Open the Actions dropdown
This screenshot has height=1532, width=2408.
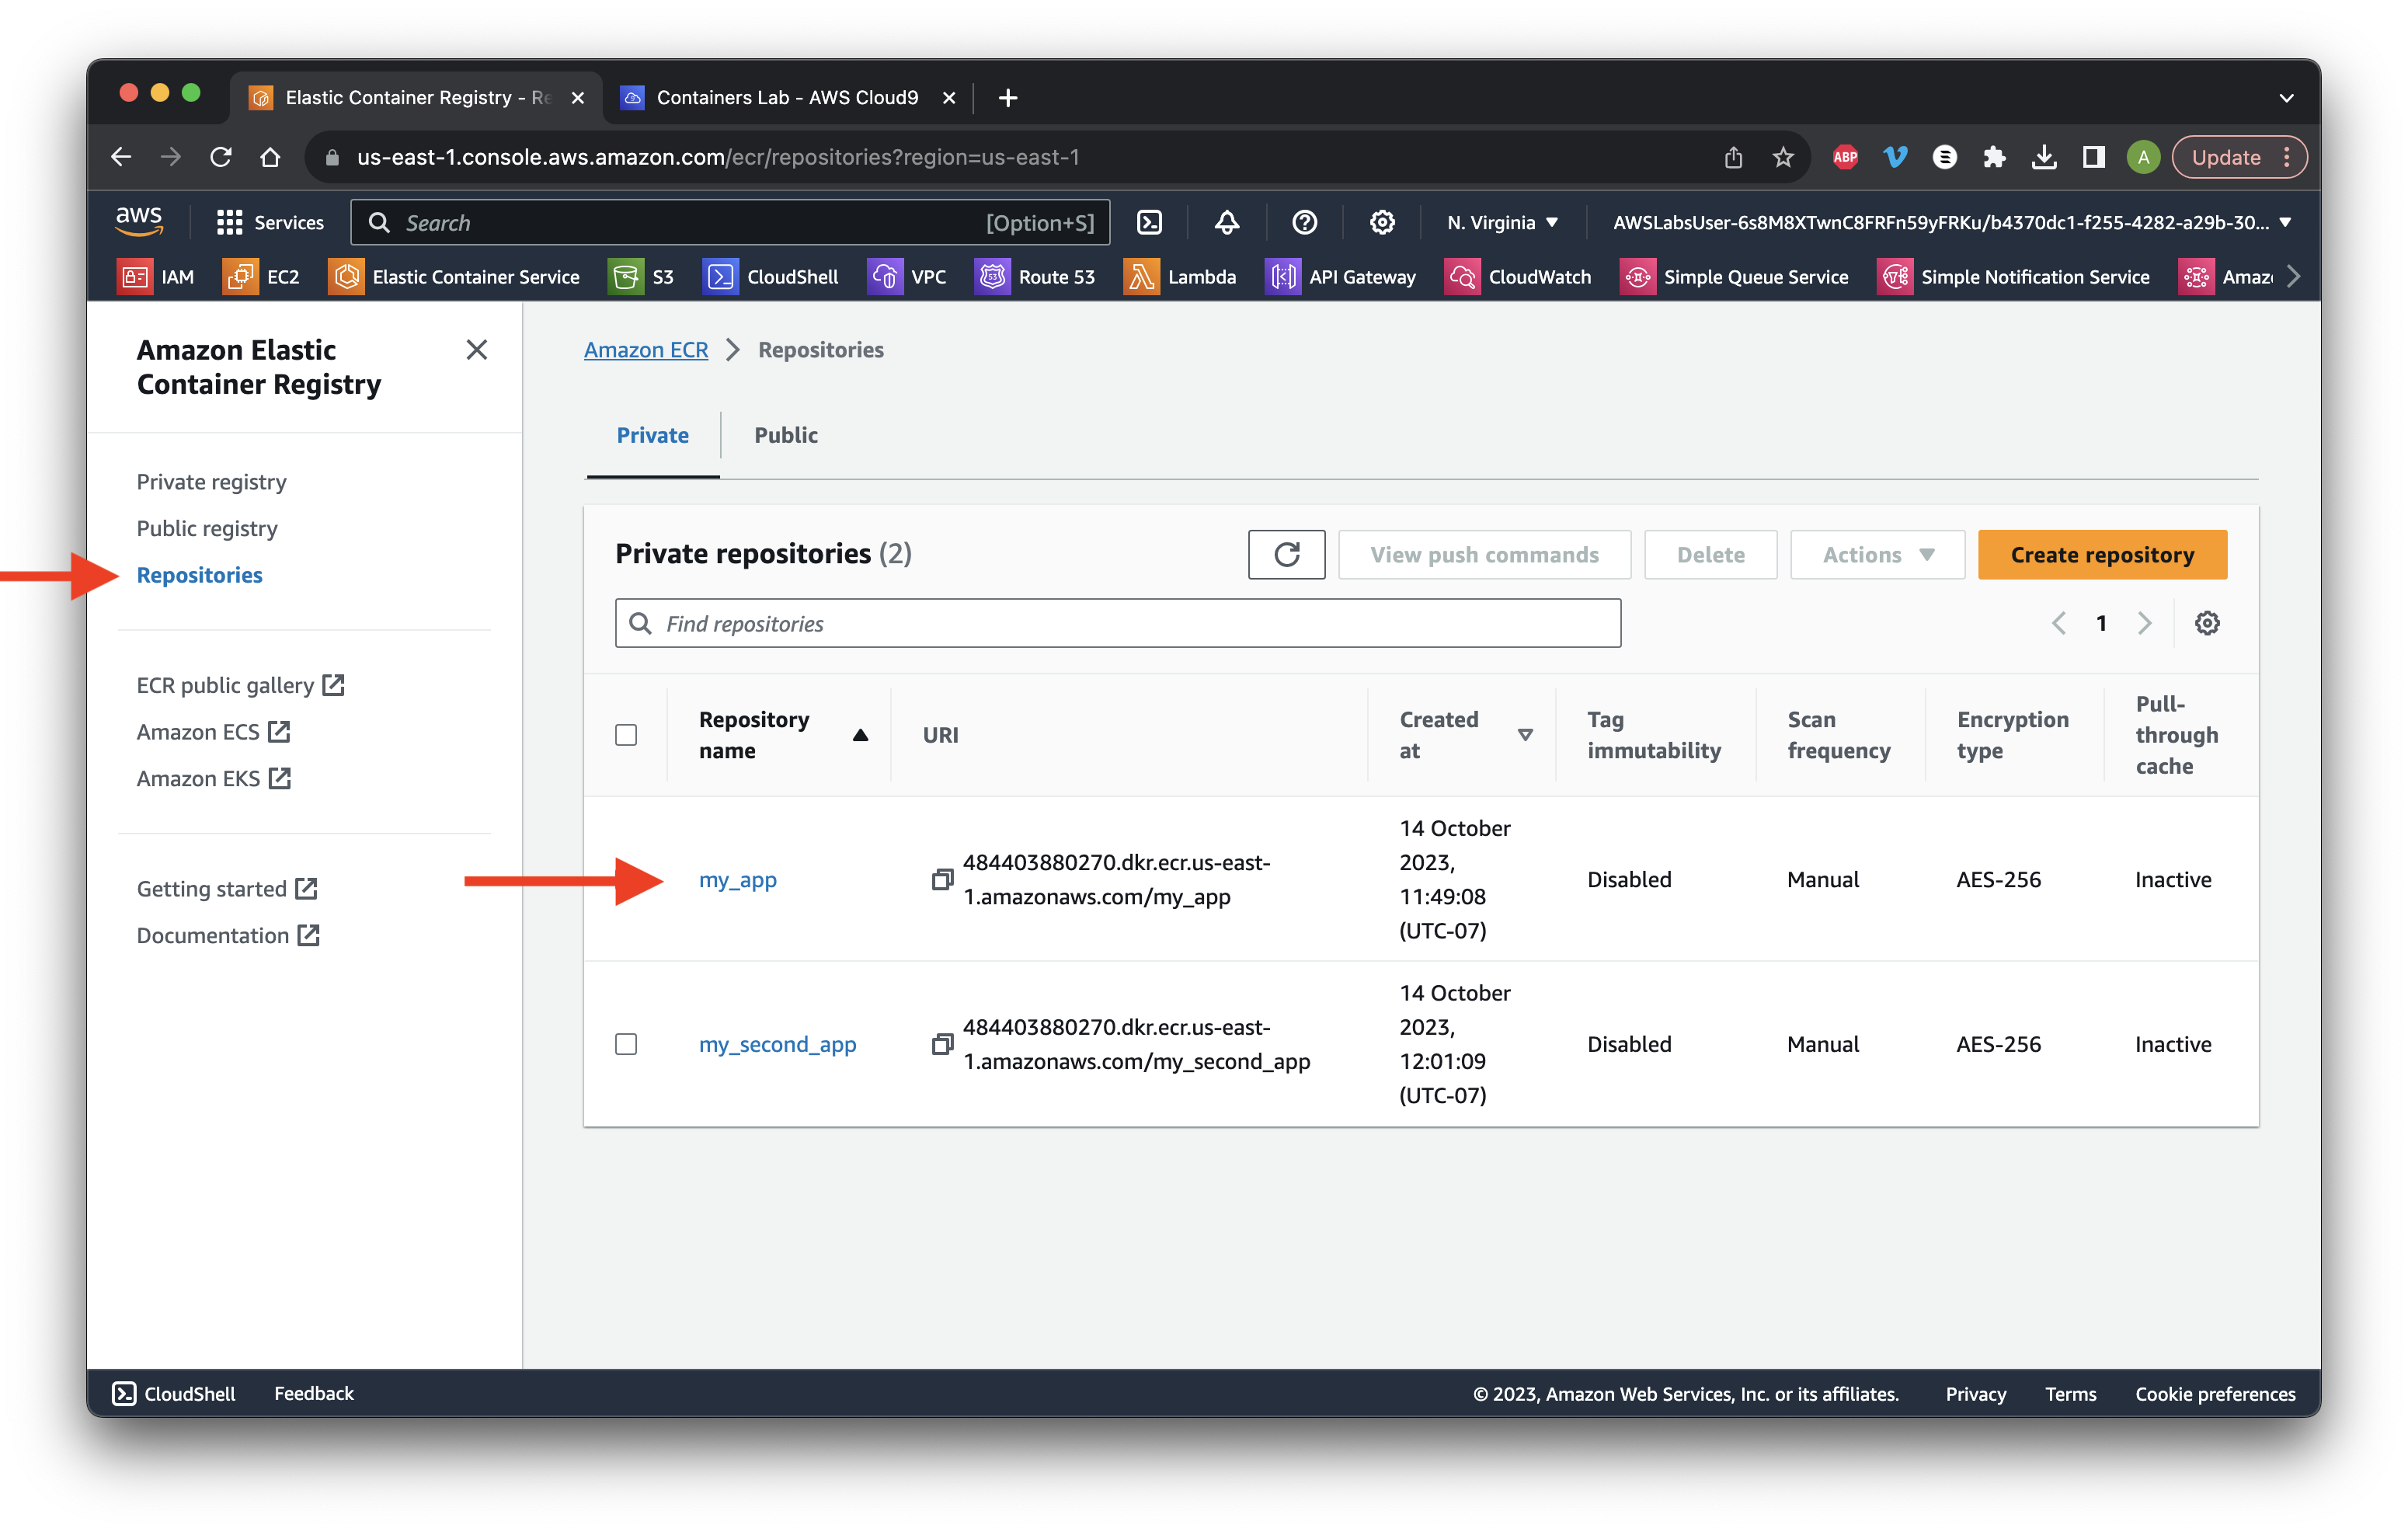tap(1877, 554)
